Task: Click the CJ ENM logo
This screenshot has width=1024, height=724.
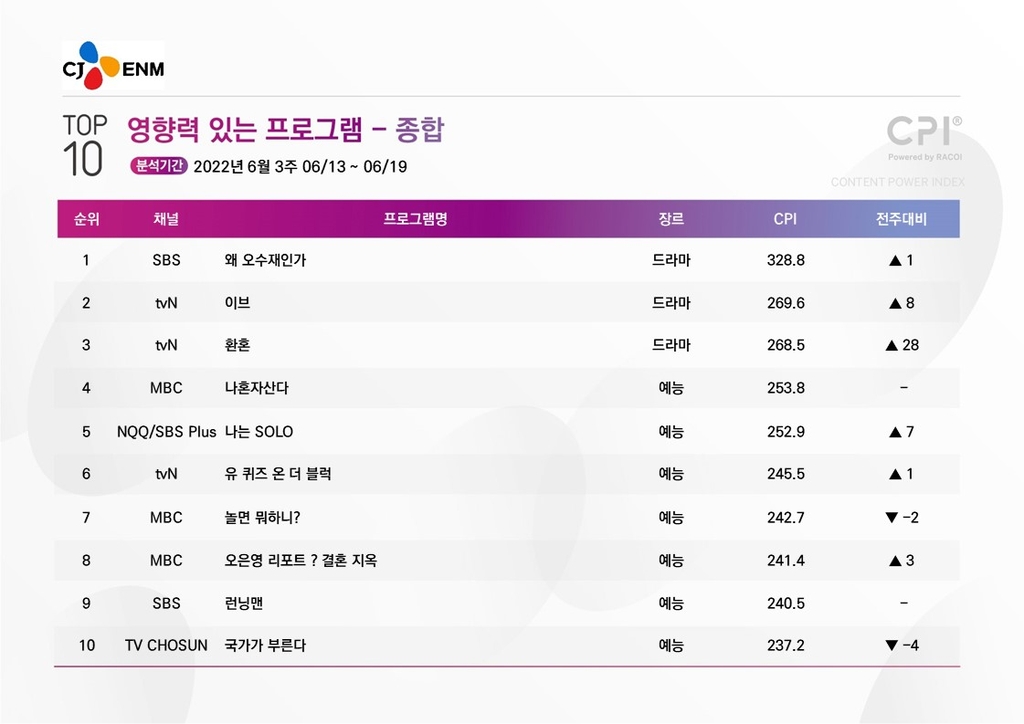Action: click(x=113, y=66)
